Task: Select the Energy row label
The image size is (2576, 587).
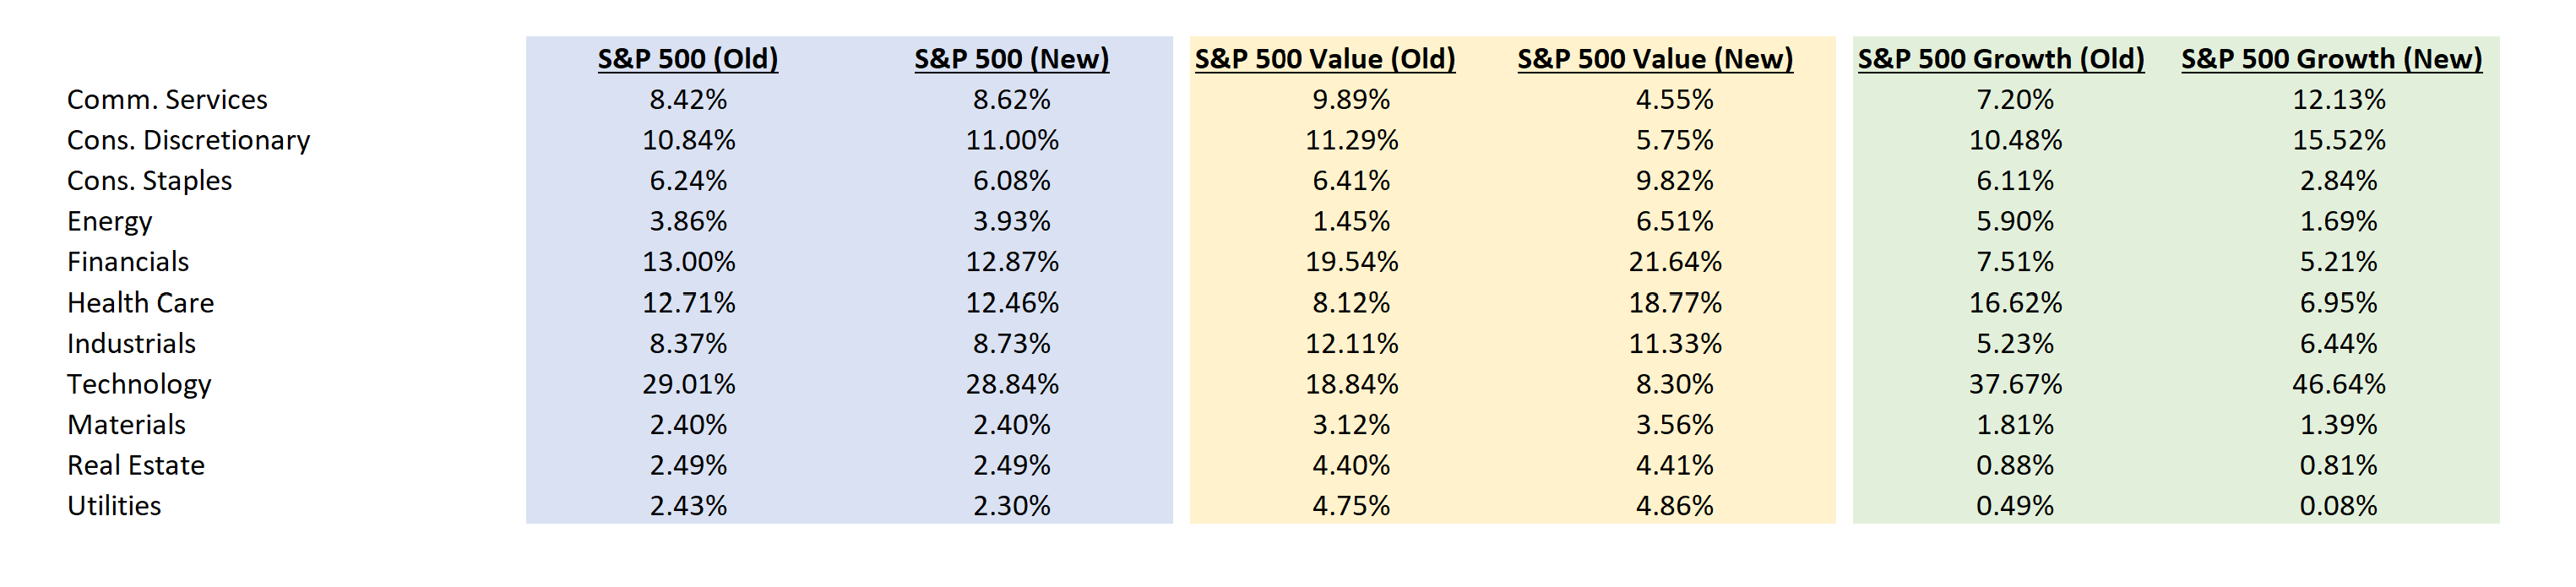Action: coord(109,221)
